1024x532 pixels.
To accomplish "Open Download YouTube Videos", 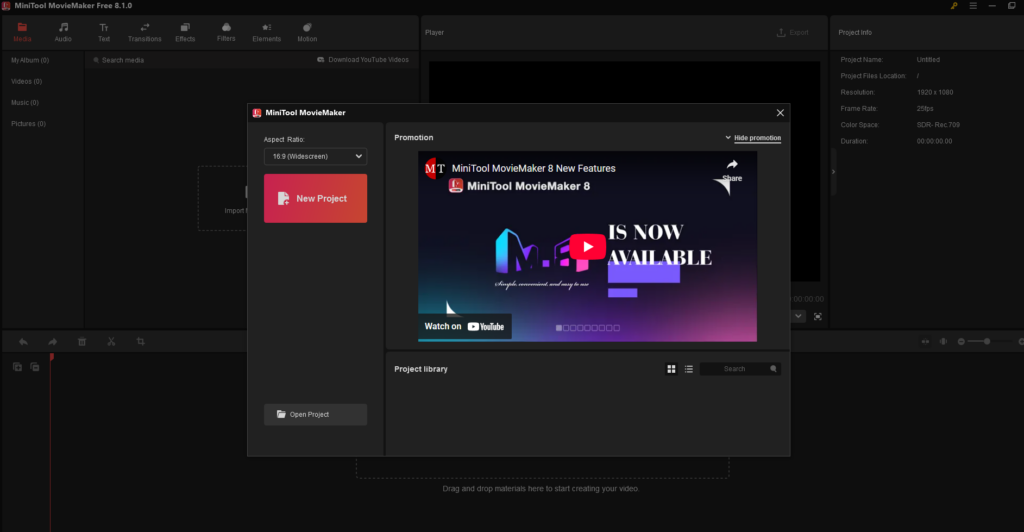I will pyautogui.click(x=363, y=59).
